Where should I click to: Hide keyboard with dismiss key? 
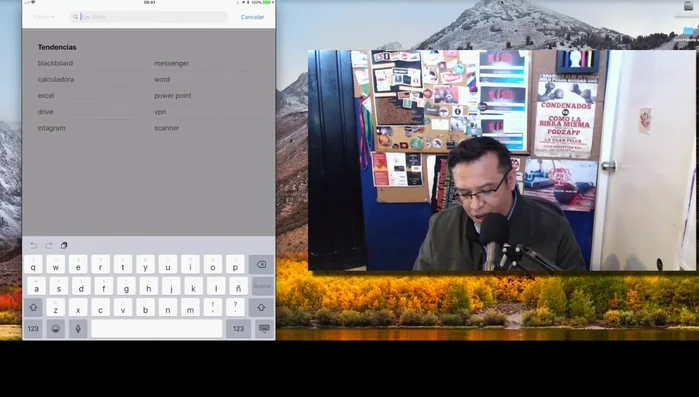pos(264,329)
